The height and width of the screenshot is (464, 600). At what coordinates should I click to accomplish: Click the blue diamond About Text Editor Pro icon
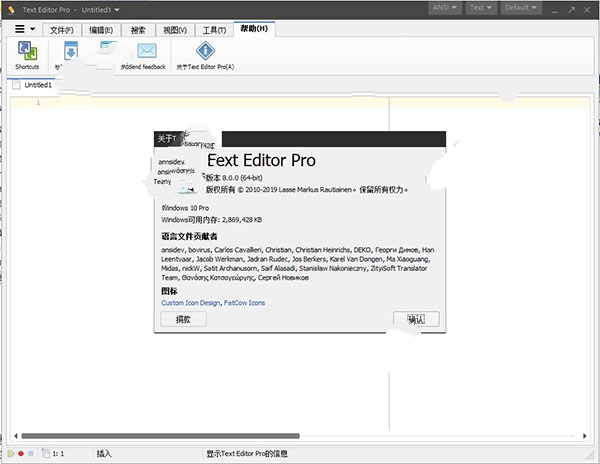point(205,50)
